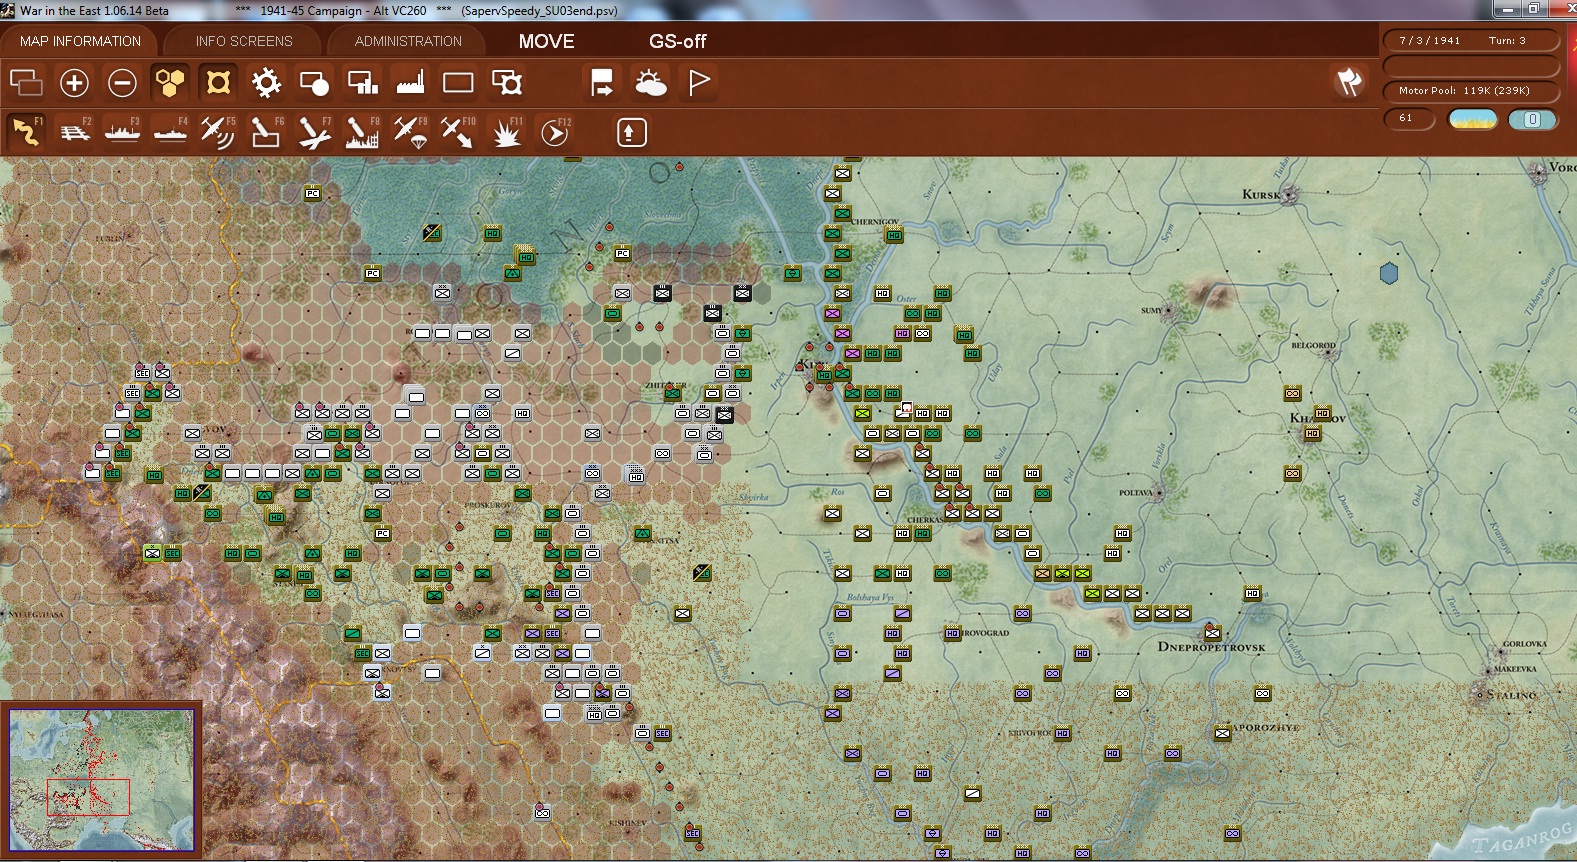
Task: Click the F12 circular arrow icon
Action: 555,131
